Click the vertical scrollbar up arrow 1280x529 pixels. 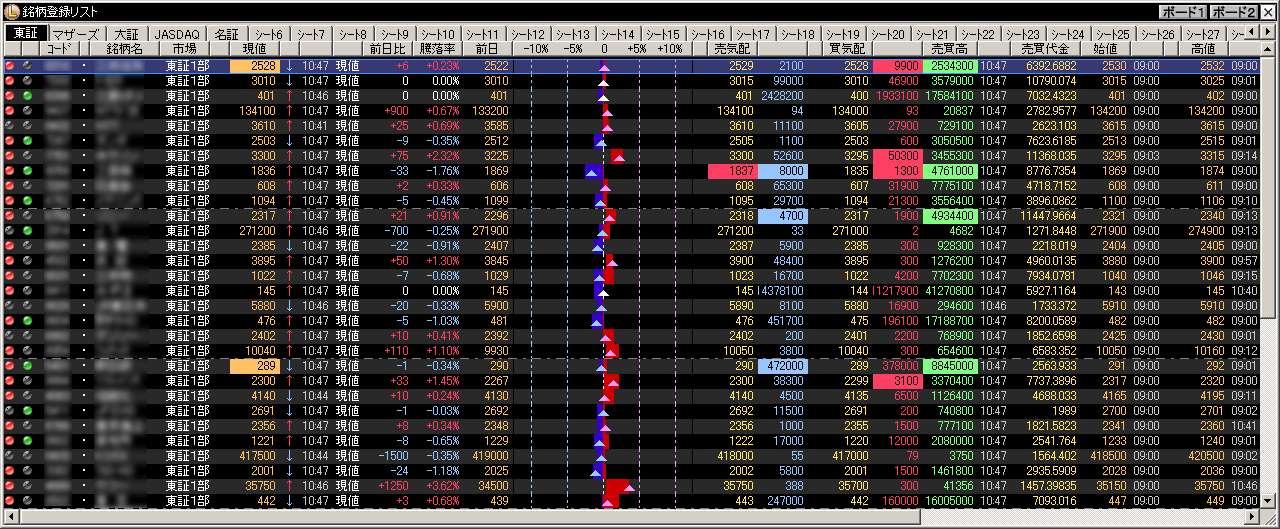tap(1268, 48)
